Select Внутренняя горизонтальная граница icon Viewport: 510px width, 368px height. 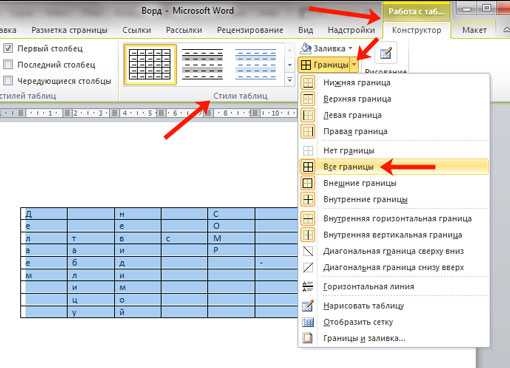pos(308,219)
